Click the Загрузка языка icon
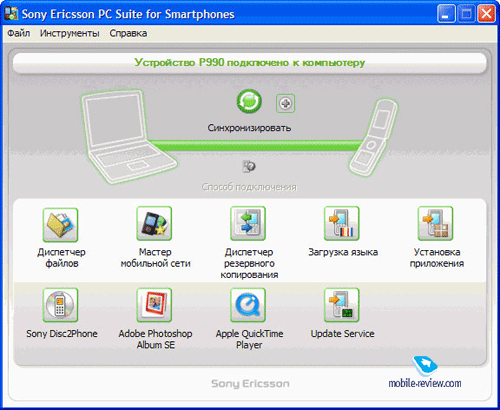 342,223
